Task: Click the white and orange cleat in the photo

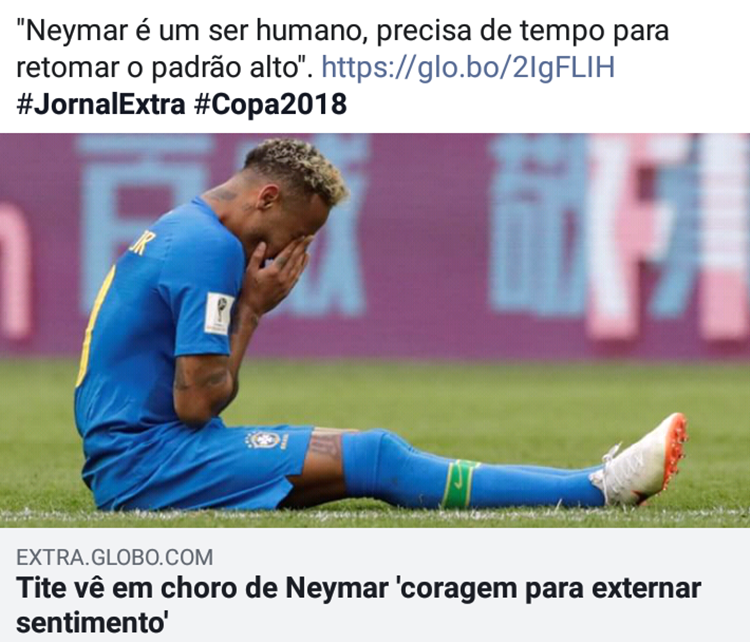Action: tap(641, 462)
